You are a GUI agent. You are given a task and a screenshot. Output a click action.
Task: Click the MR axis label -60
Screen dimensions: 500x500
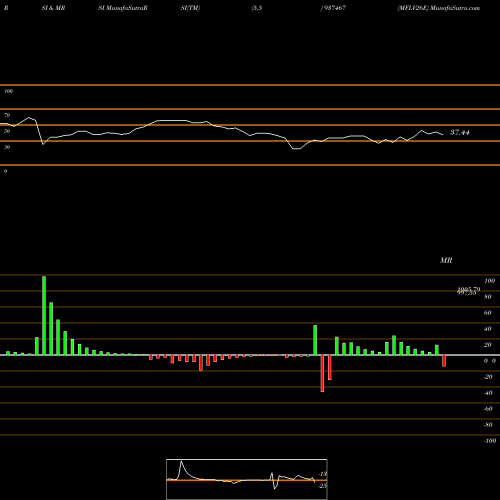click(488, 409)
